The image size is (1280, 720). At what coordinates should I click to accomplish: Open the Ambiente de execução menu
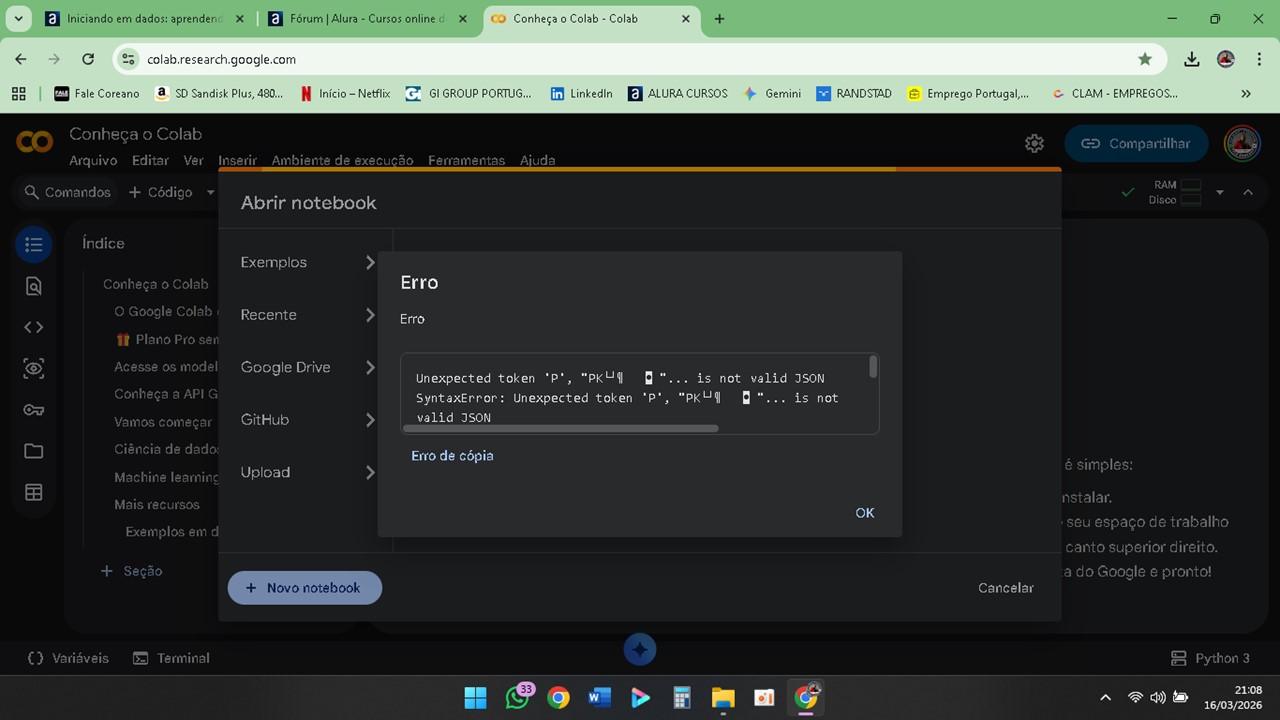click(x=342, y=160)
